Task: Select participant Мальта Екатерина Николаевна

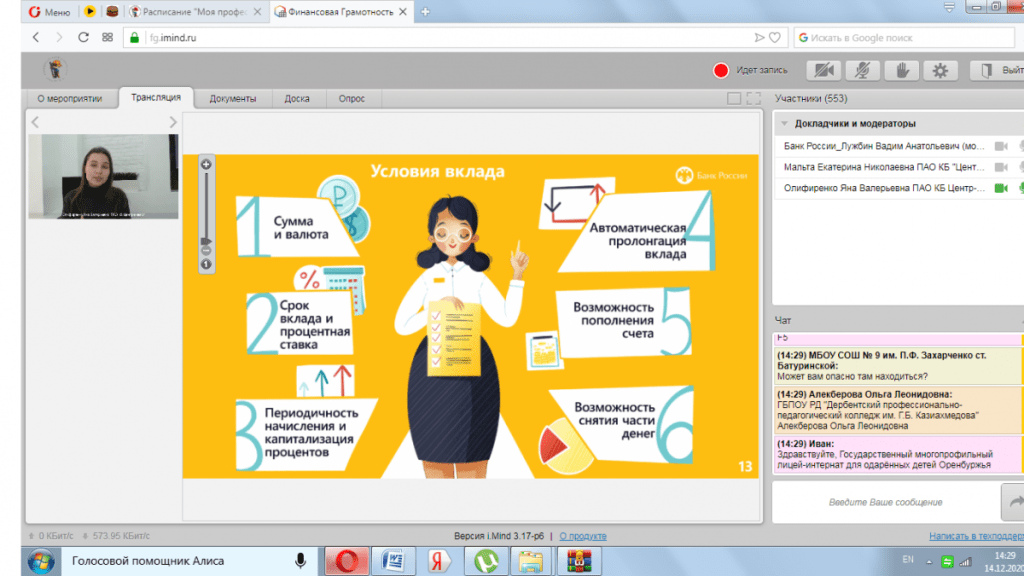Action: coord(884,167)
